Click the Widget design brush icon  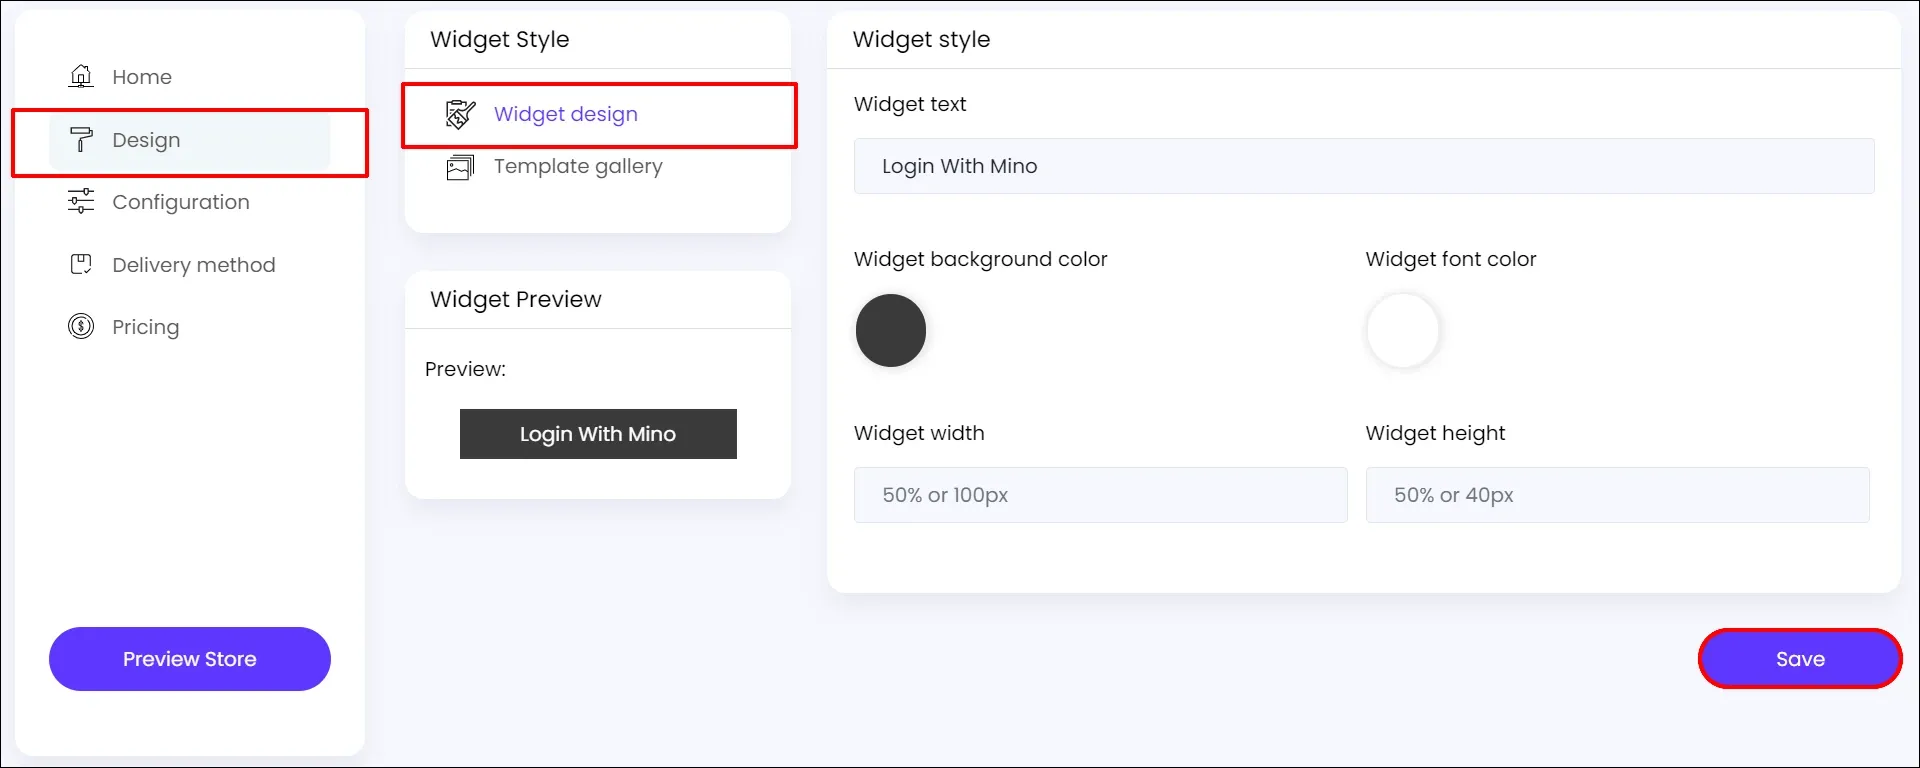point(460,114)
